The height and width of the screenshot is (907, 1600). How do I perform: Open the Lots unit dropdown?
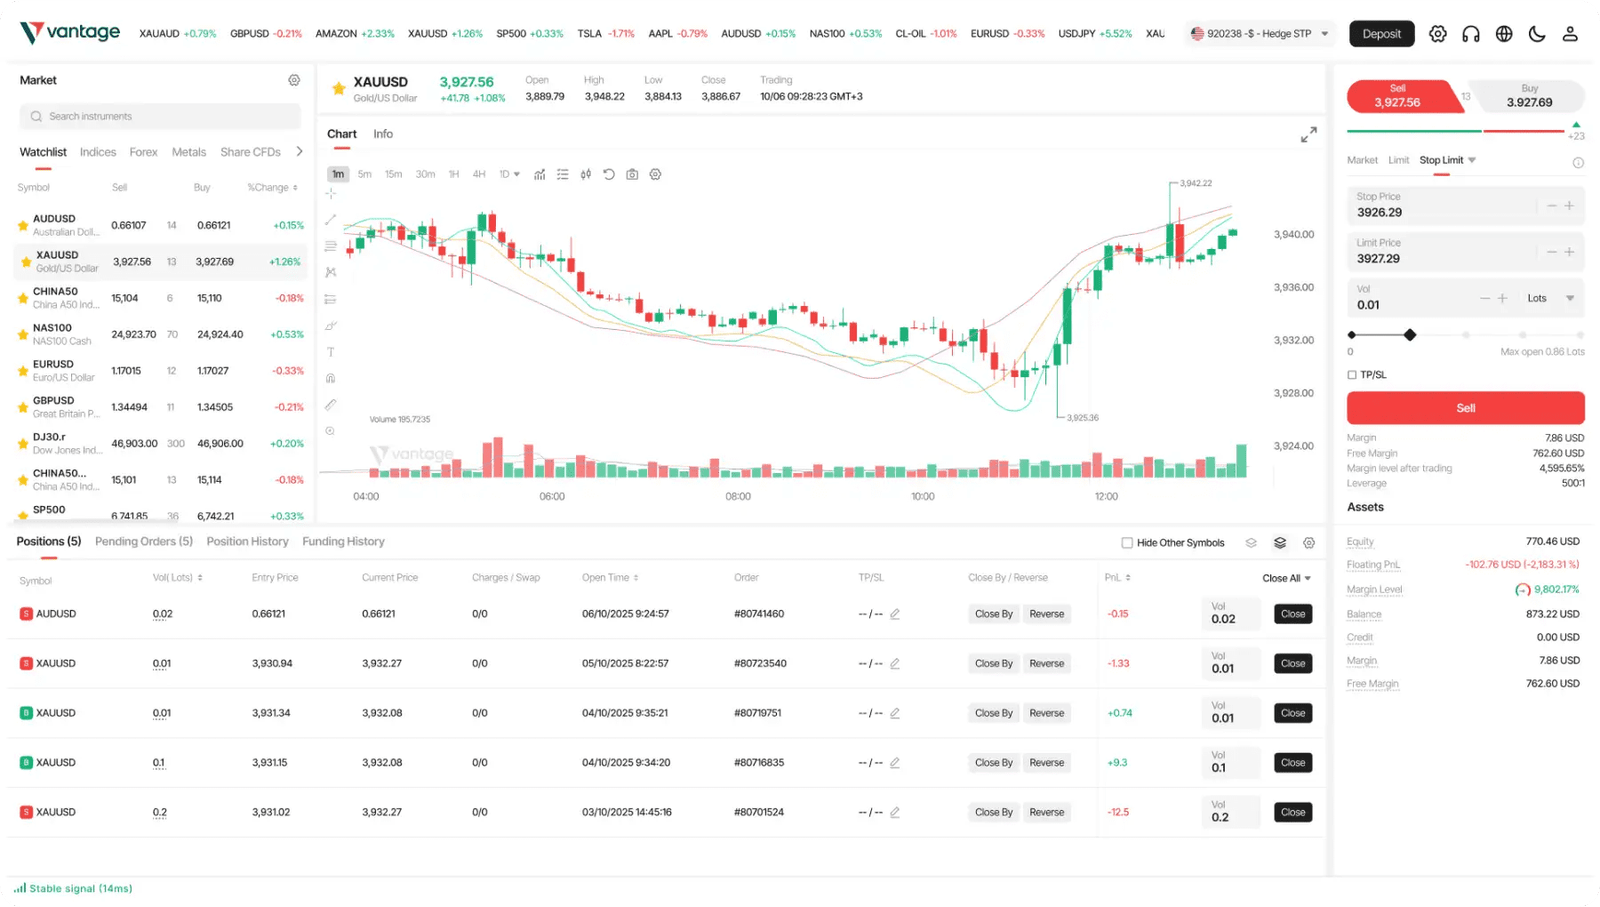1549,297
